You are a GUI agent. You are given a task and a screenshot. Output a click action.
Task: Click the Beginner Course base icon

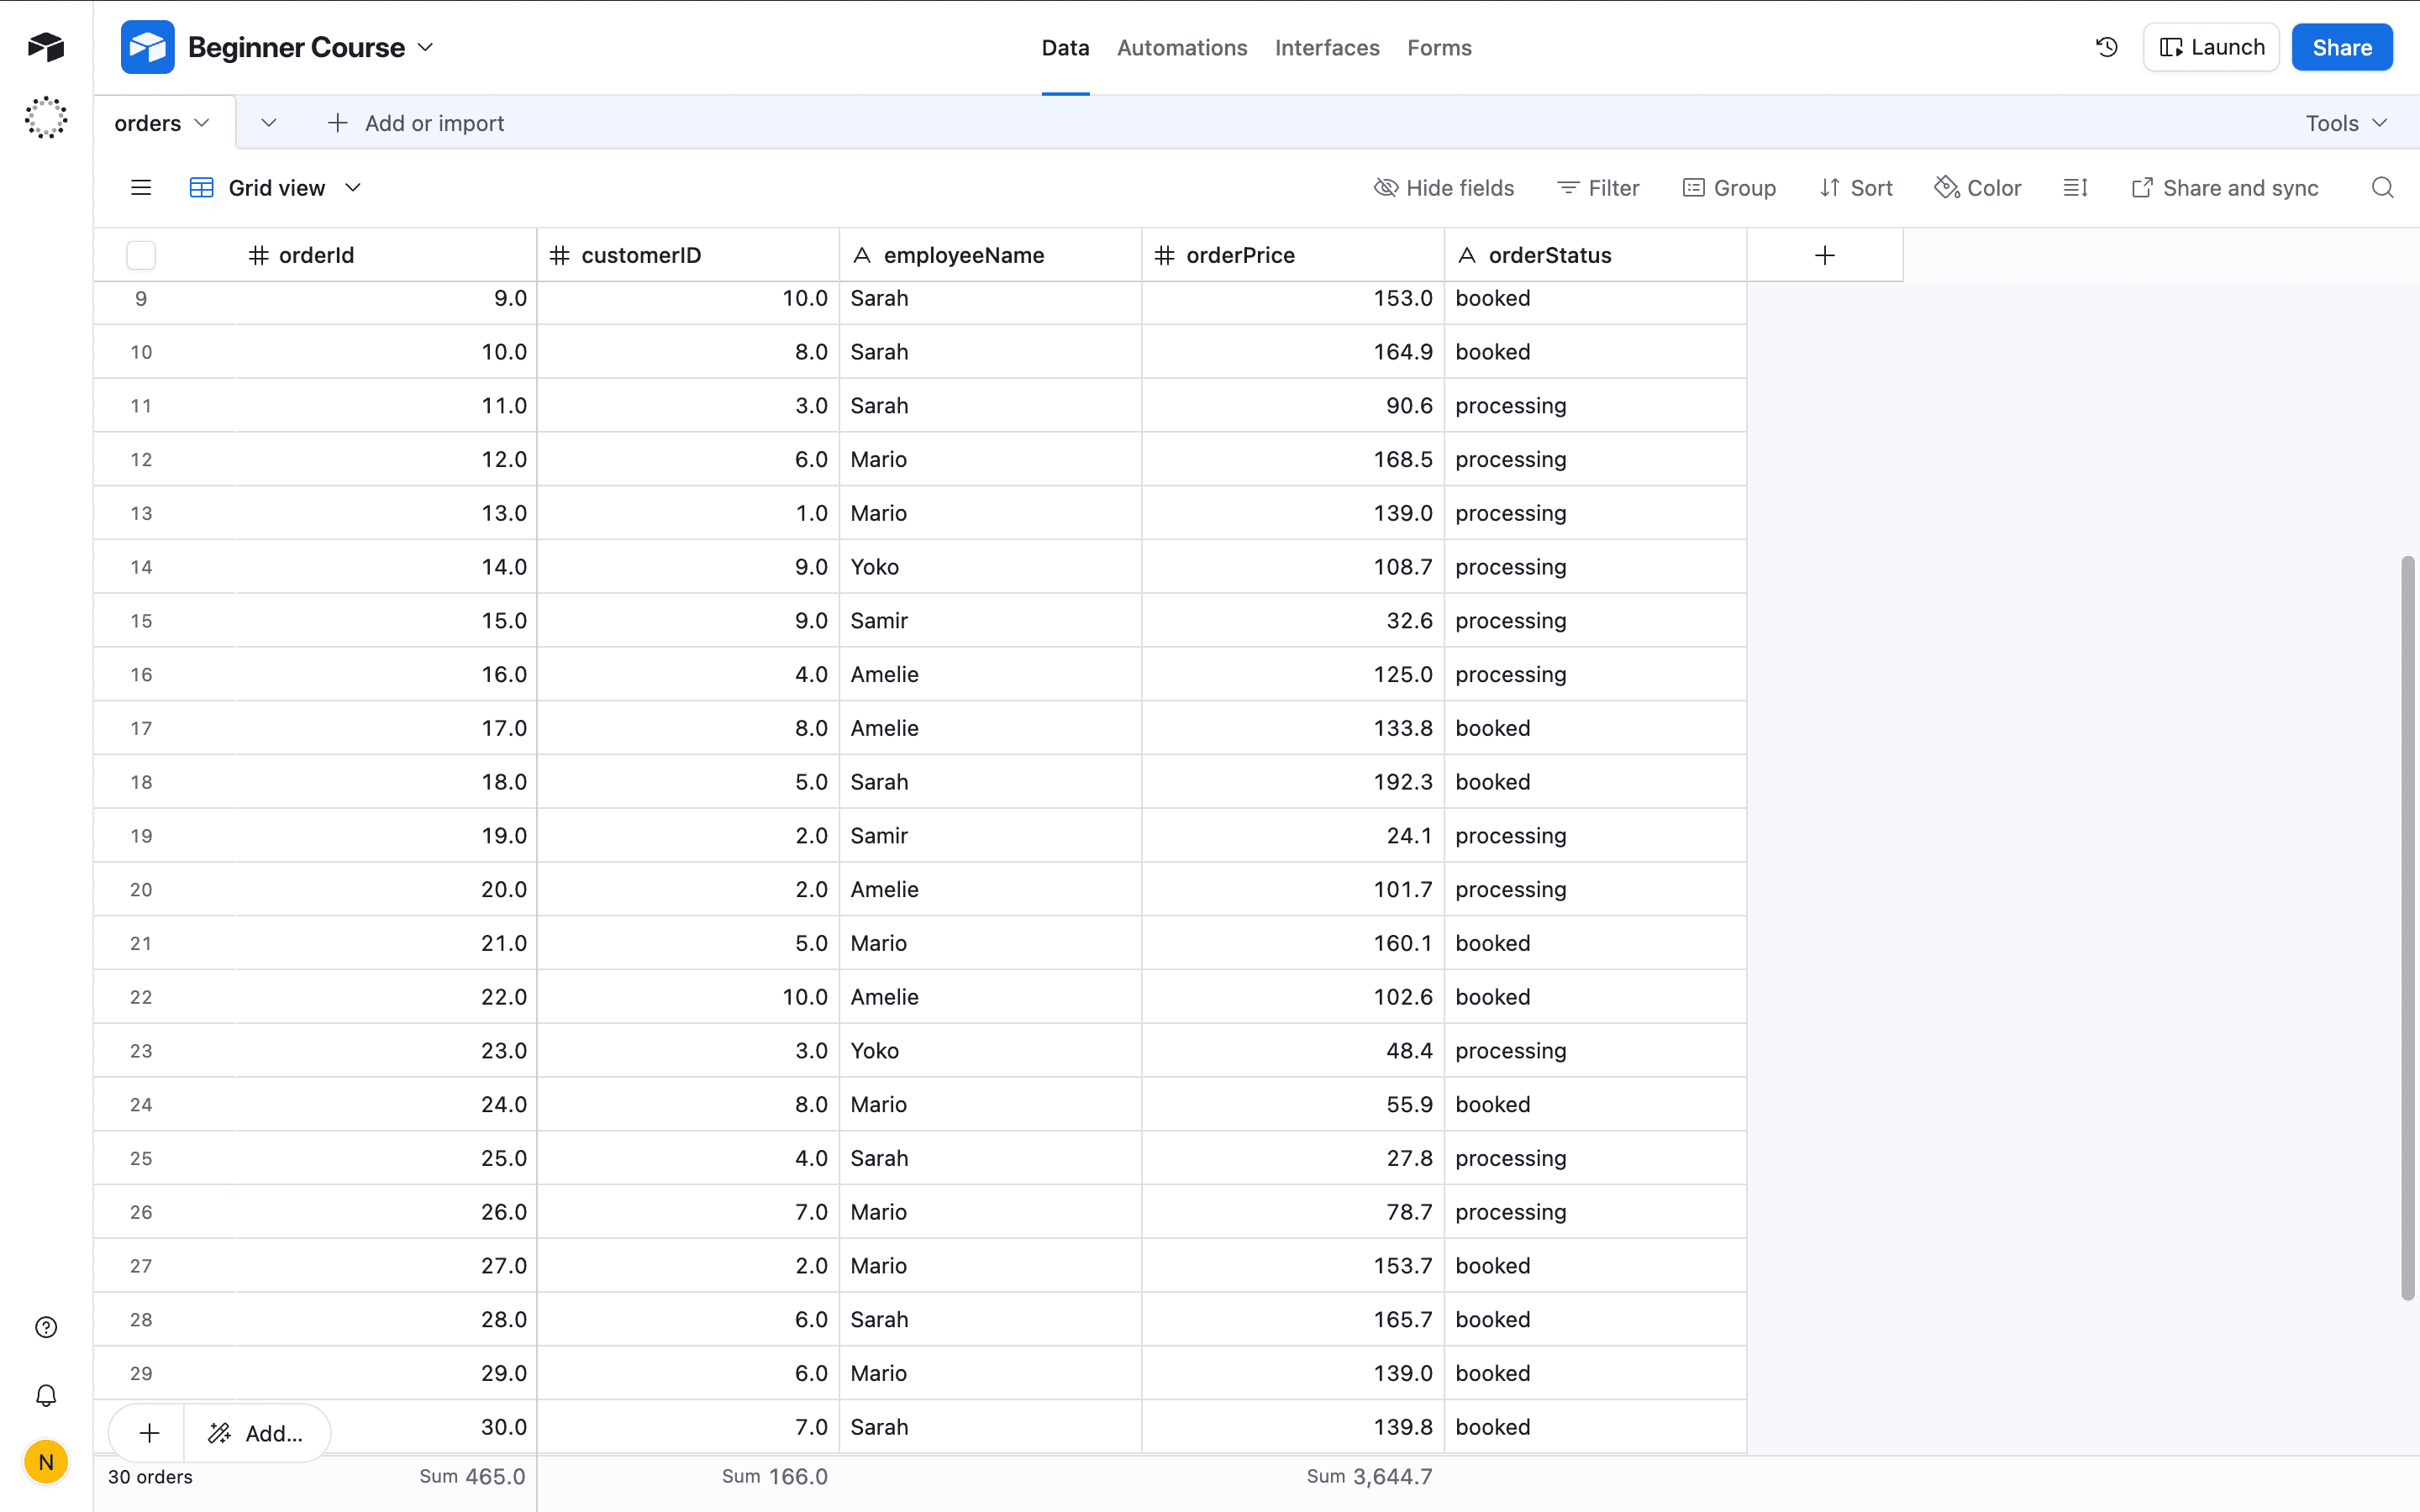coord(147,47)
